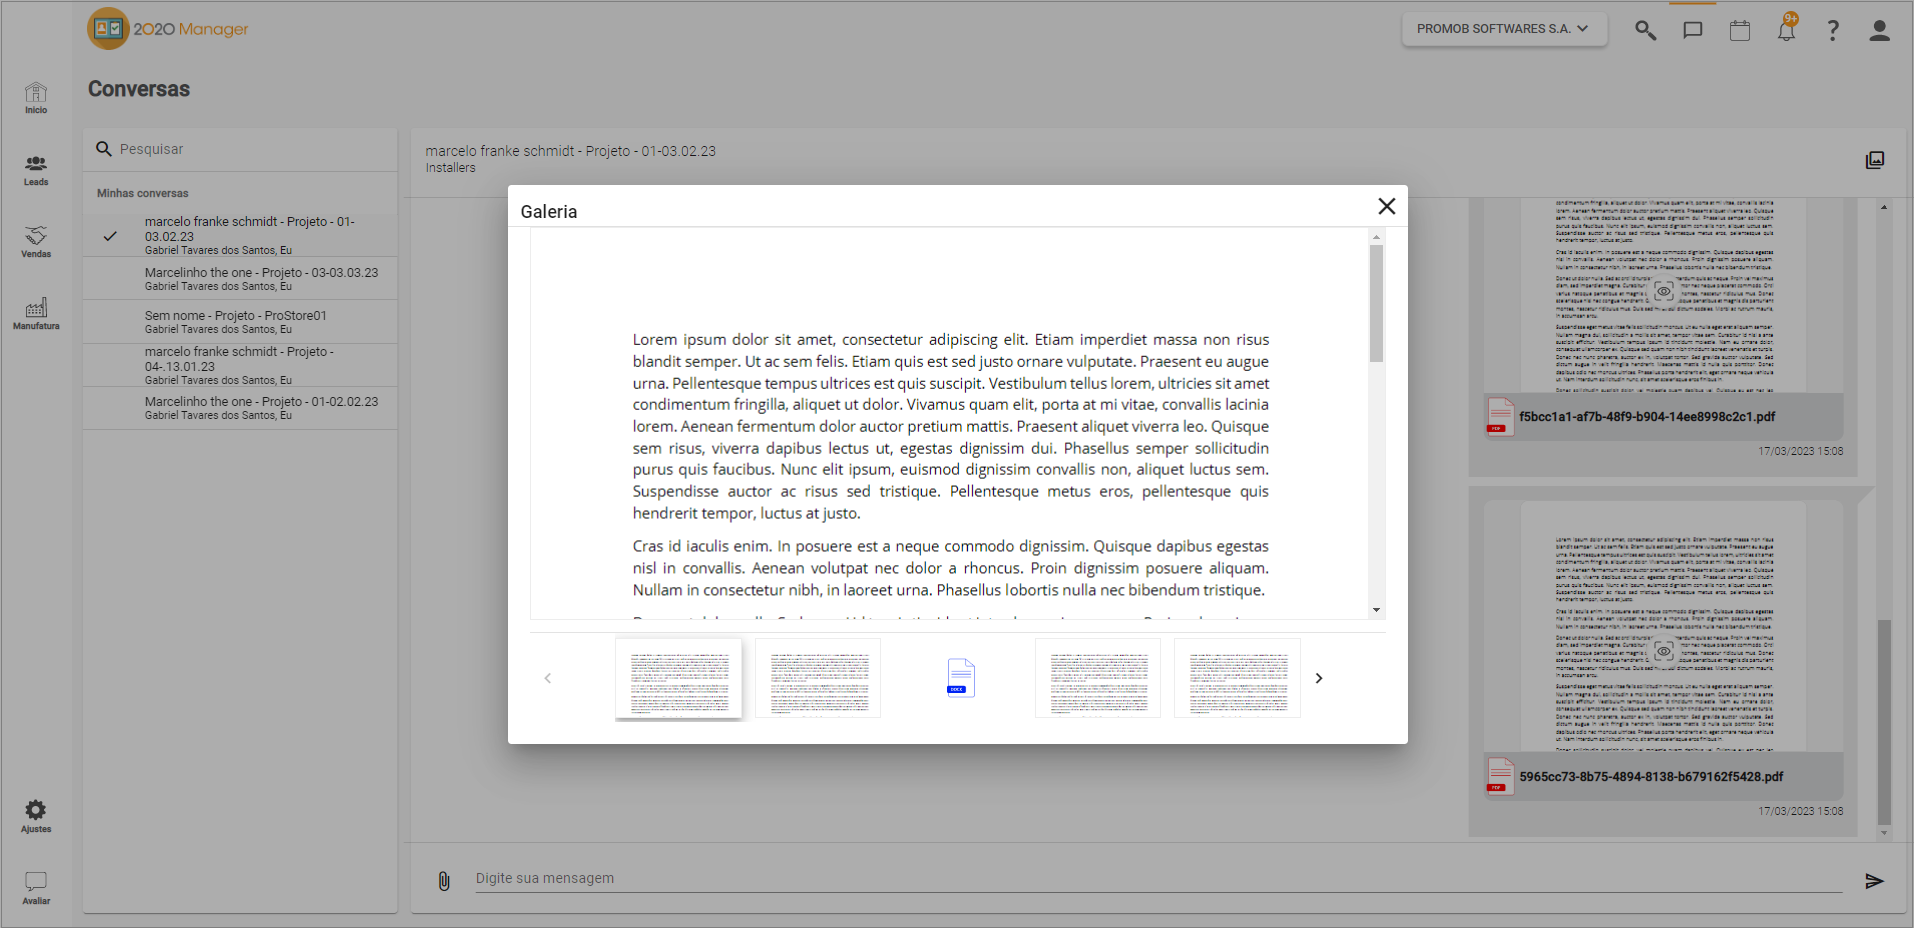Screen dimensions: 1928x938
Task: Click the 2020 Manager logo
Action: [168, 29]
